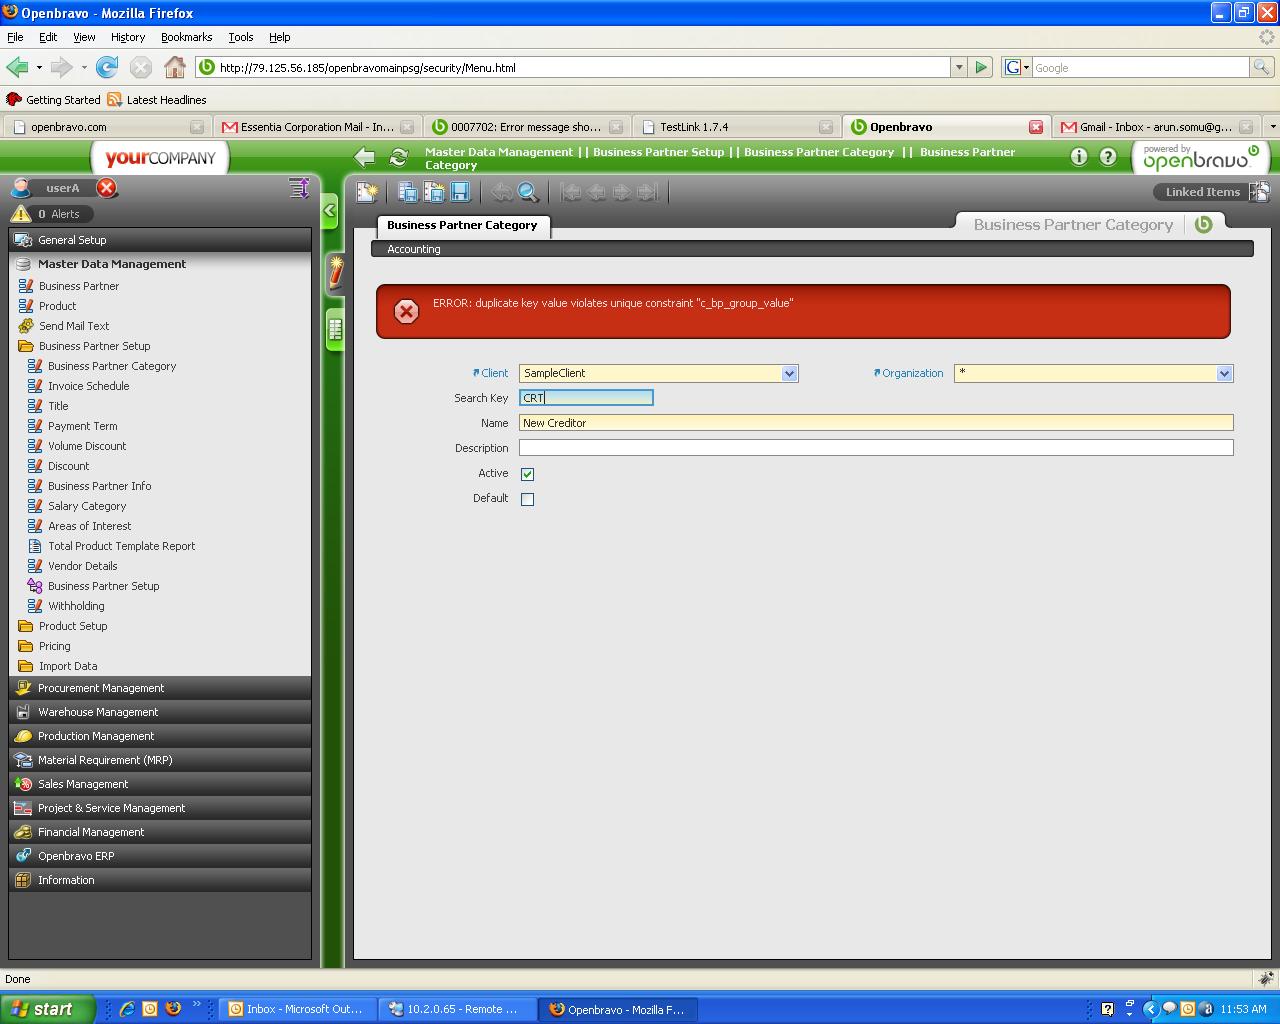This screenshot has width=1280, height=1024.
Task: Open the Bookmarks menu
Action: click(x=186, y=37)
